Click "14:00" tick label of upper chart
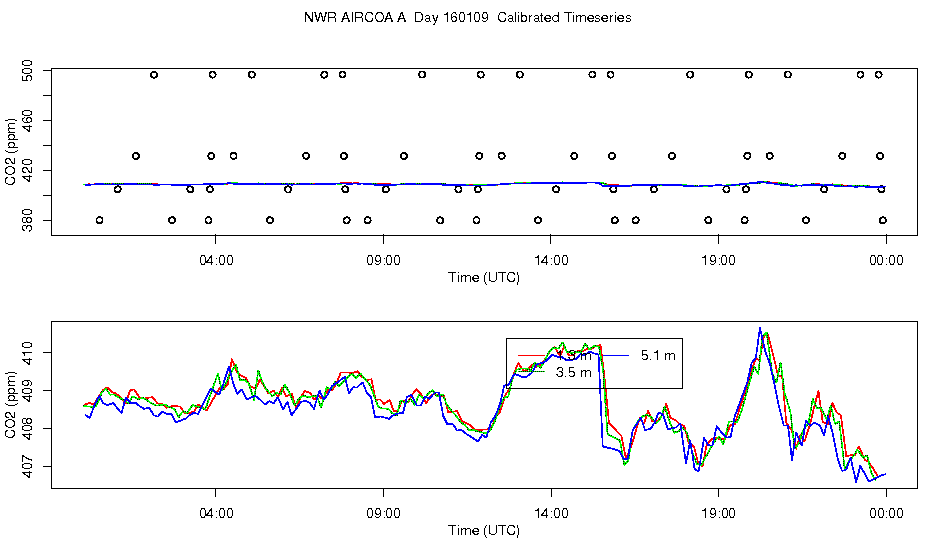936x540 pixels. click(x=551, y=261)
